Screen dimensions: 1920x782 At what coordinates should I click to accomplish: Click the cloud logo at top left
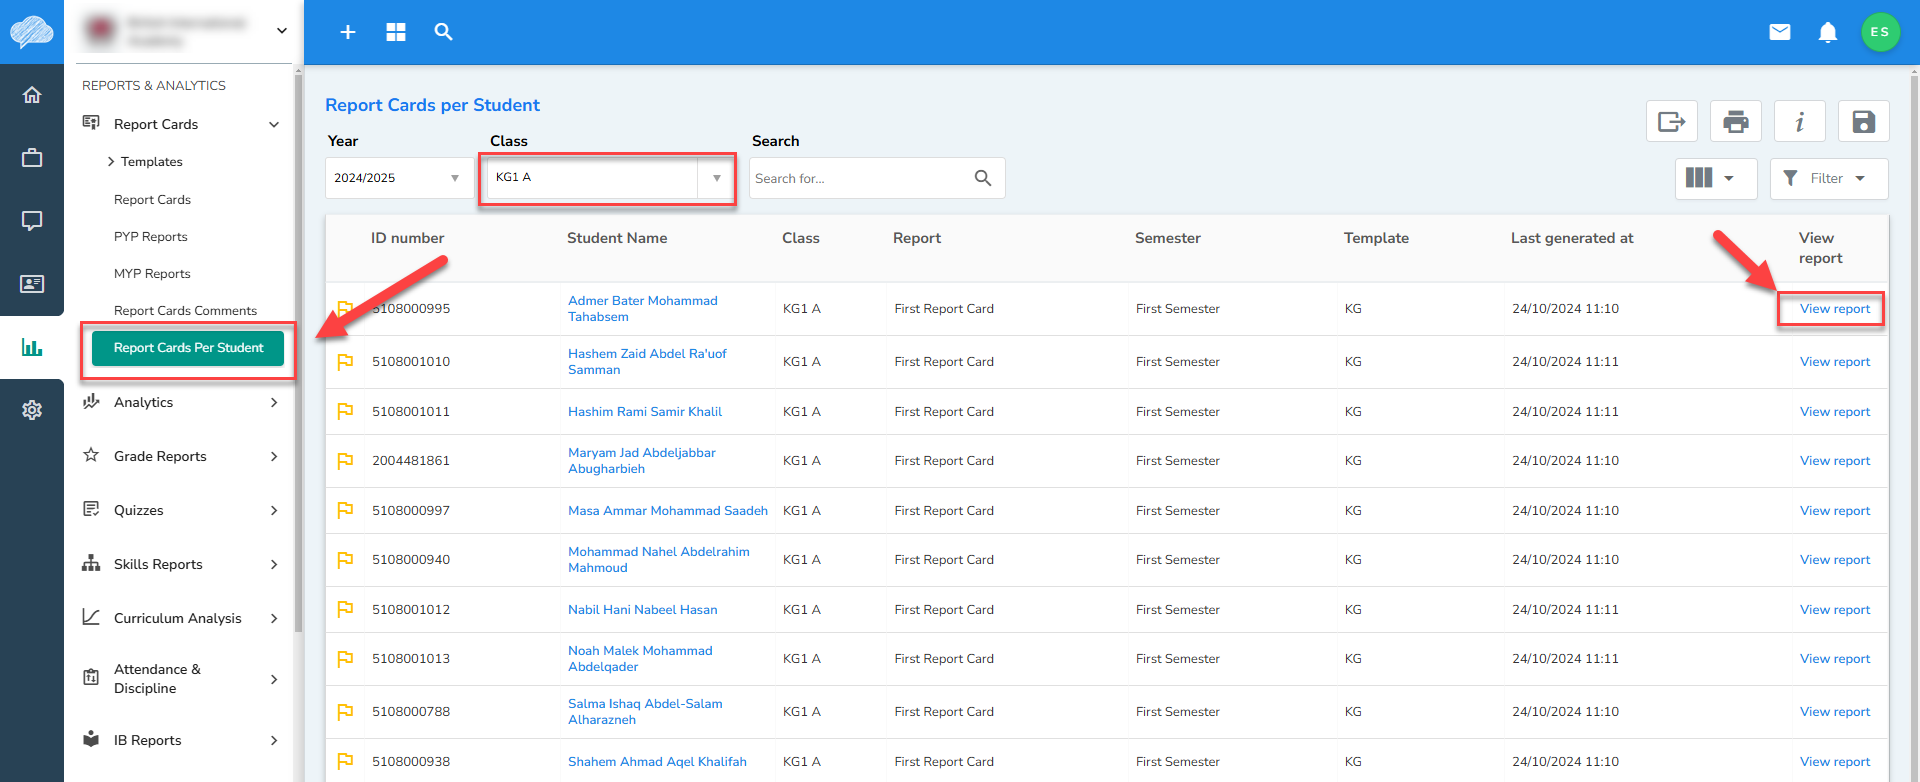32,32
